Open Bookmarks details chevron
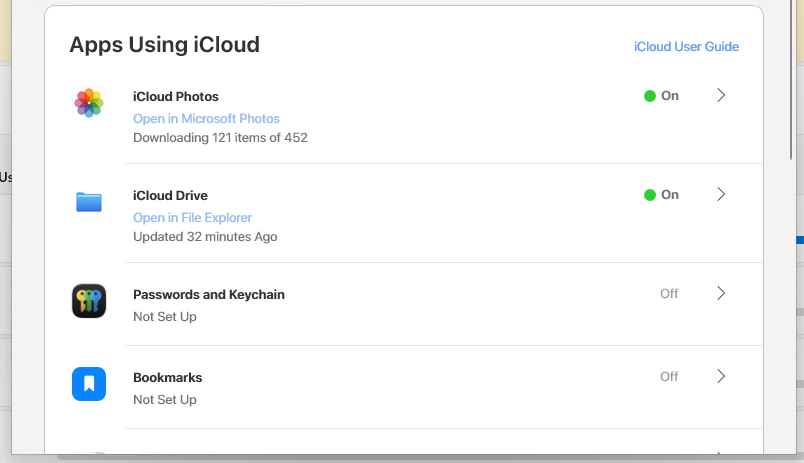804x463 pixels. 721,377
